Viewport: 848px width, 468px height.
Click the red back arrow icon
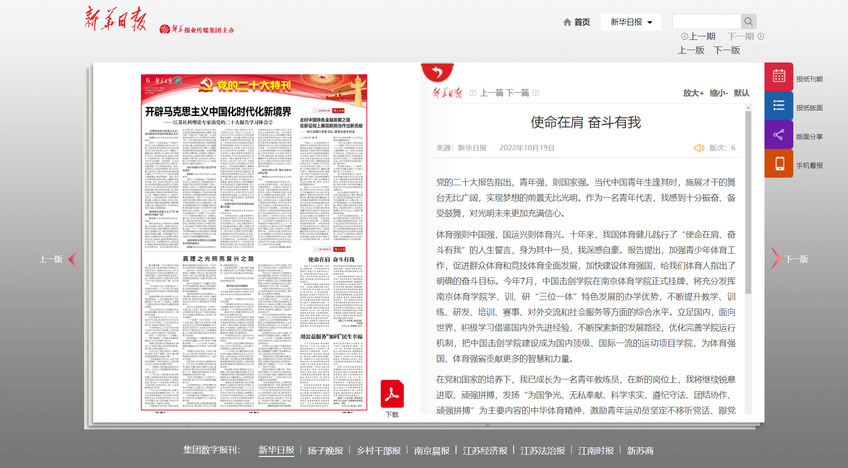coord(436,72)
